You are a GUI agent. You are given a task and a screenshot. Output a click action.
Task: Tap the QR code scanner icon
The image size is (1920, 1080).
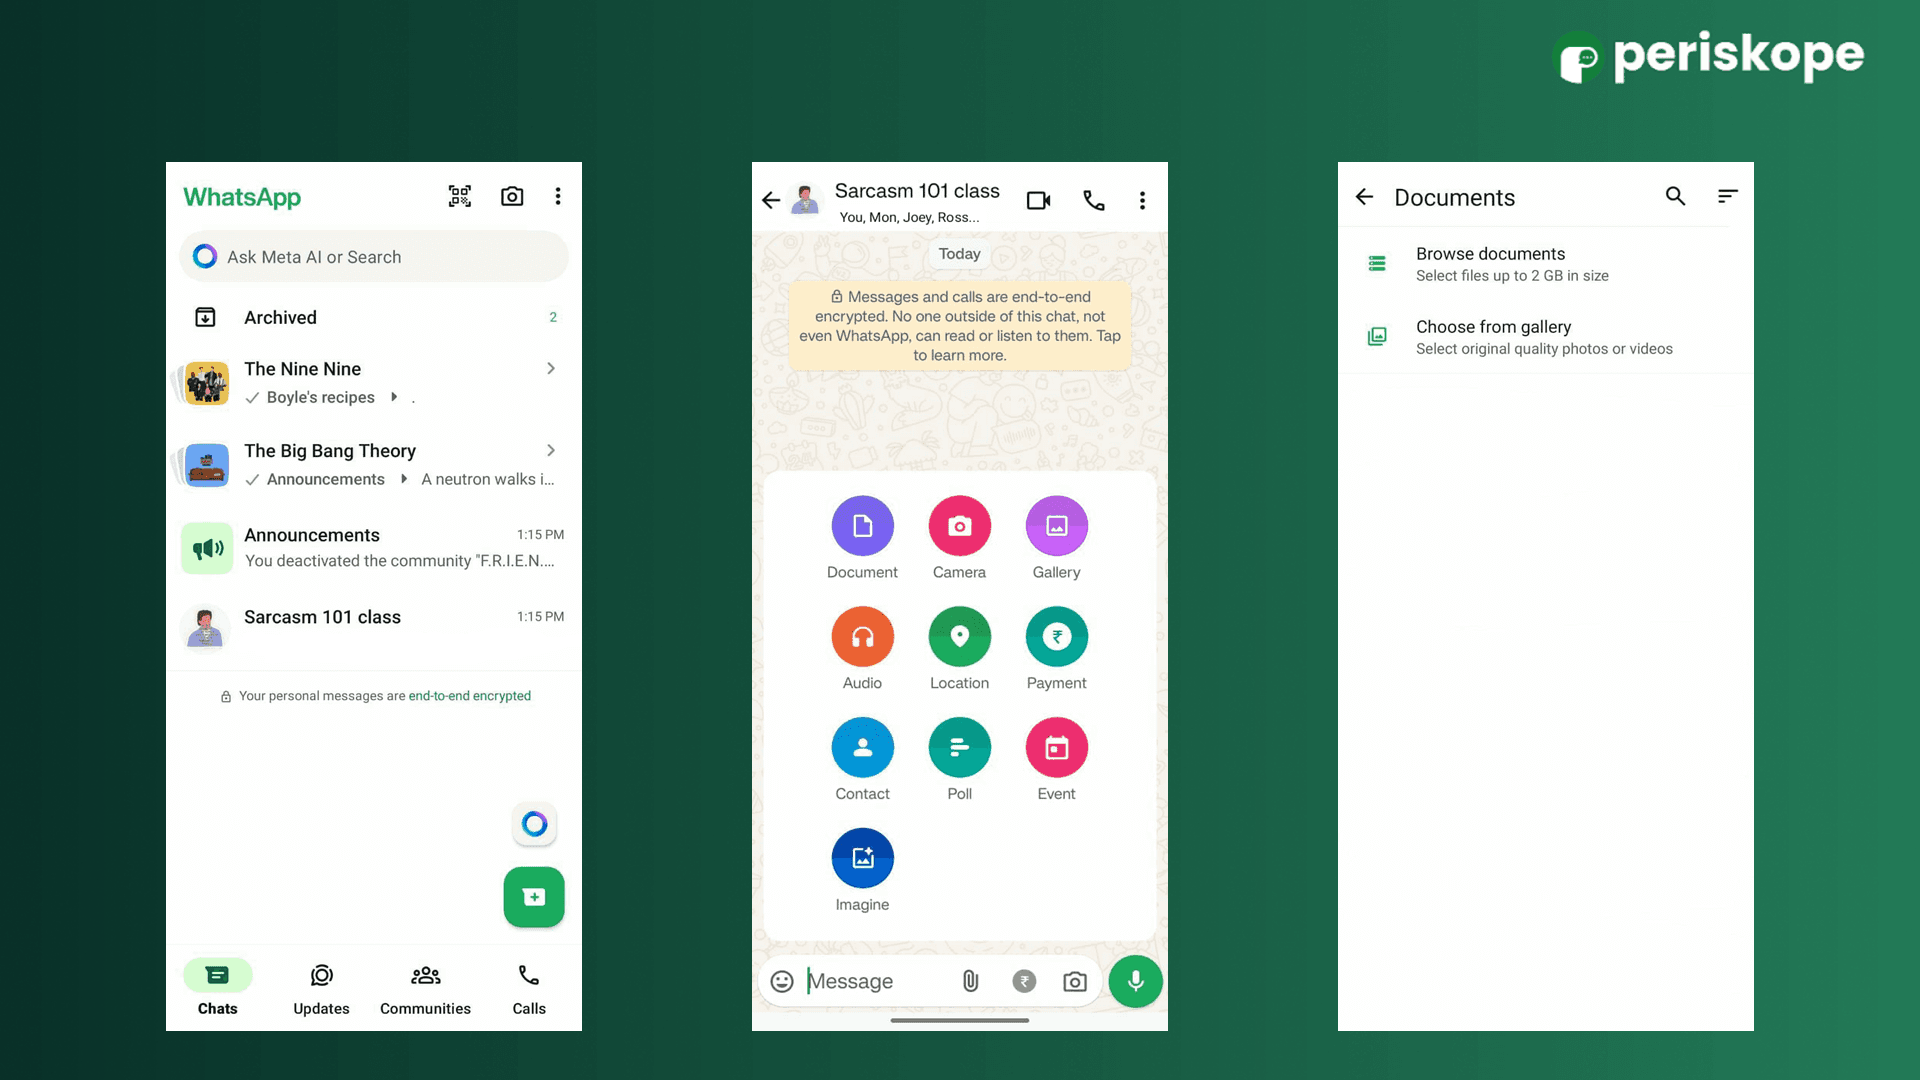click(459, 196)
